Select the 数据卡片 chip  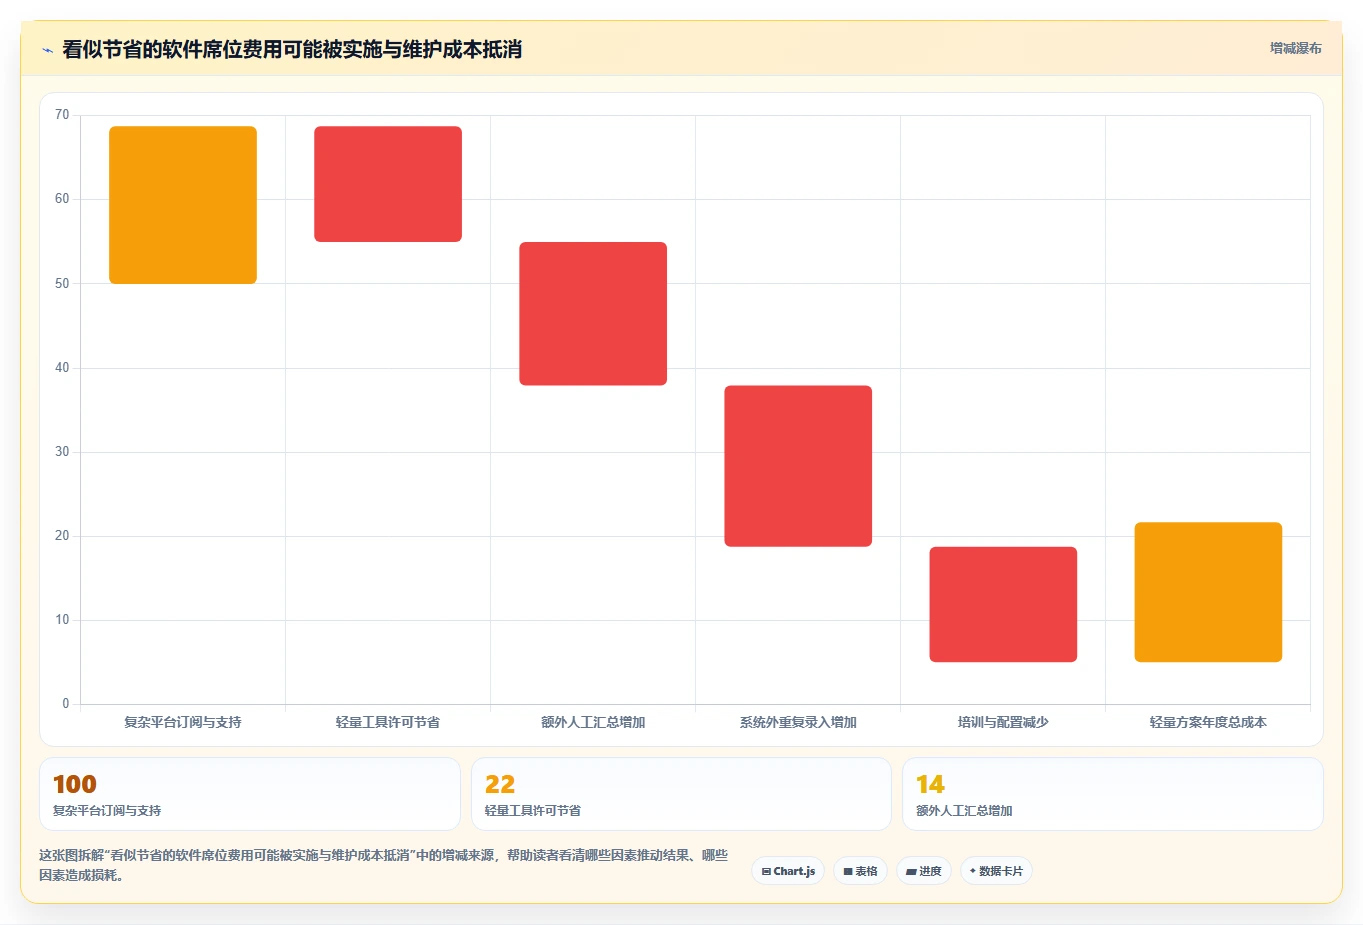point(996,871)
